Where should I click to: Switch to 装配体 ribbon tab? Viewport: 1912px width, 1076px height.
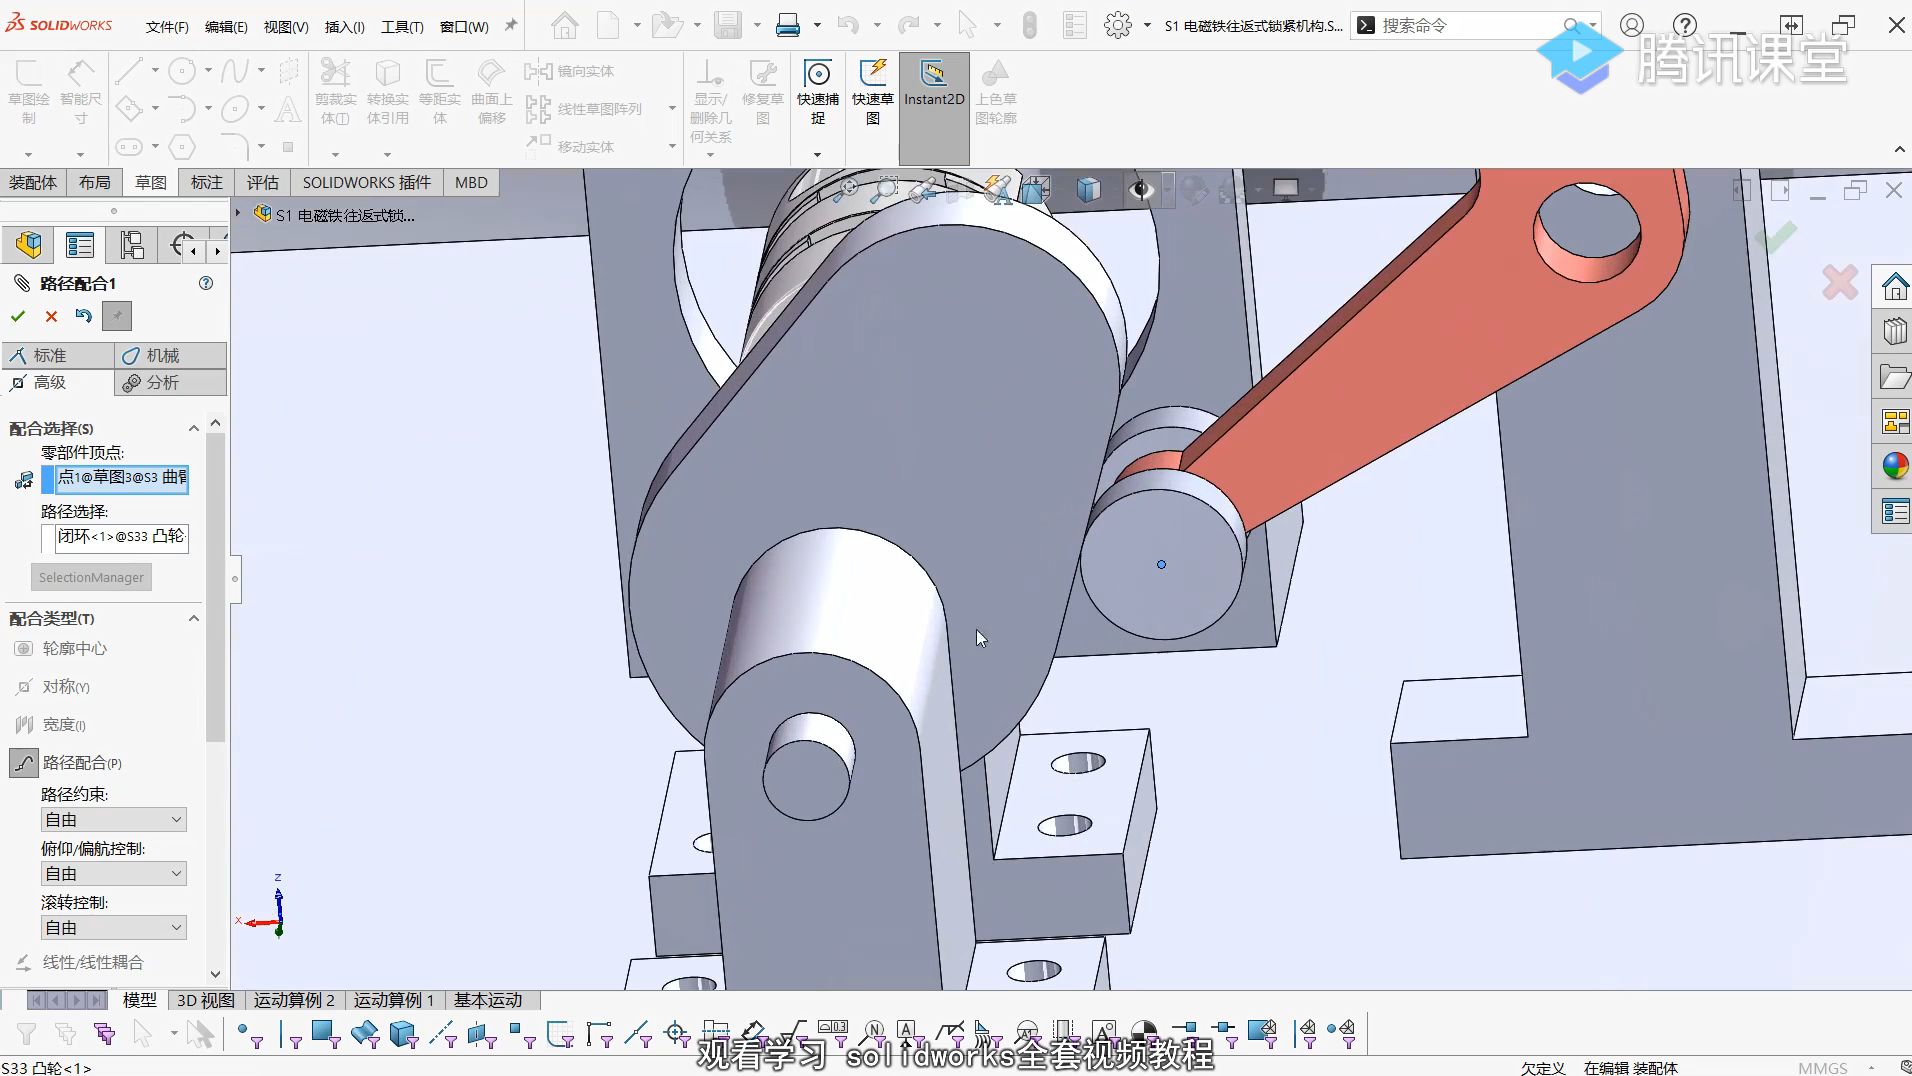coord(33,182)
